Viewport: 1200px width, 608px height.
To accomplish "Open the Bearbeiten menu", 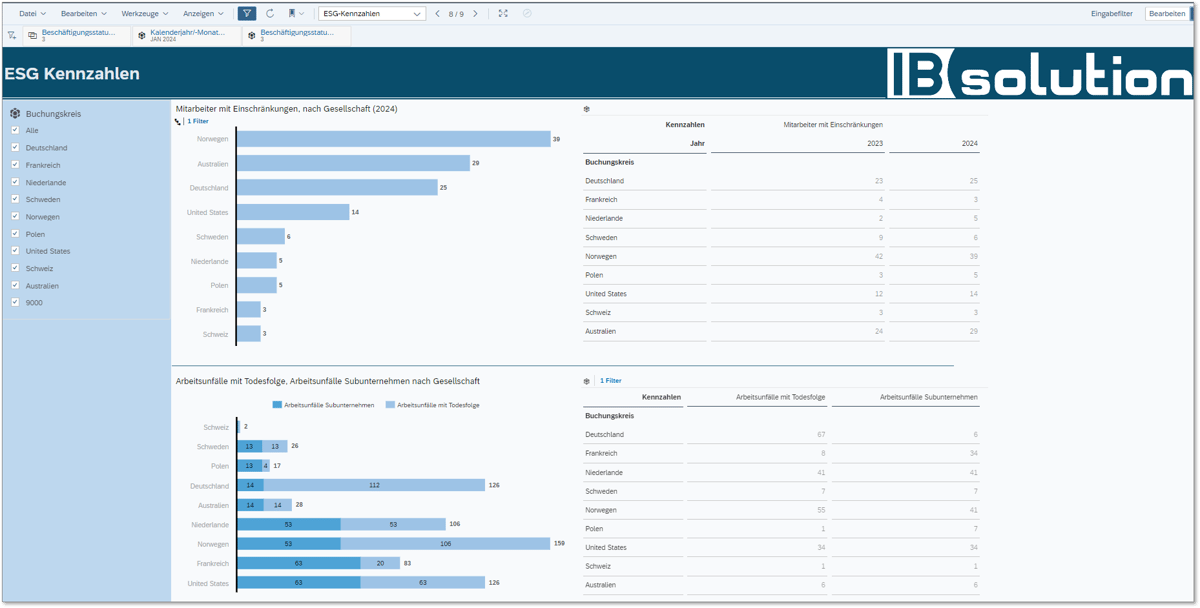I will pyautogui.click(x=84, y=14).
